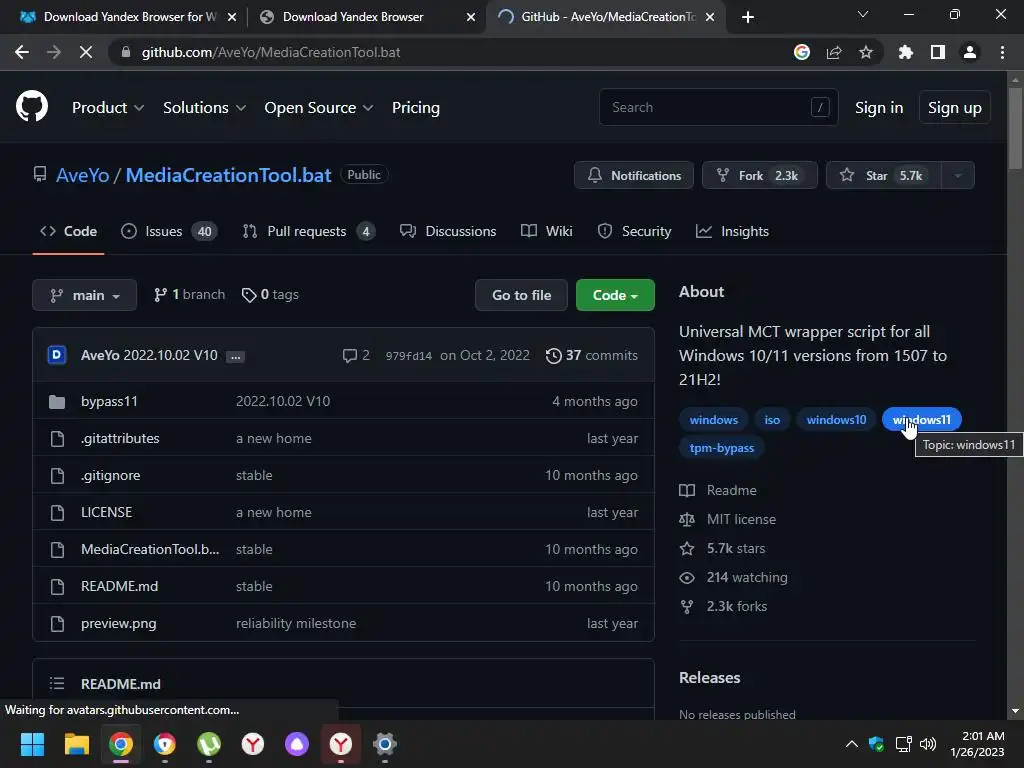Open the Settings gear in taskbar
This screenshot has width=1024, height=768.
coord(385,744)
